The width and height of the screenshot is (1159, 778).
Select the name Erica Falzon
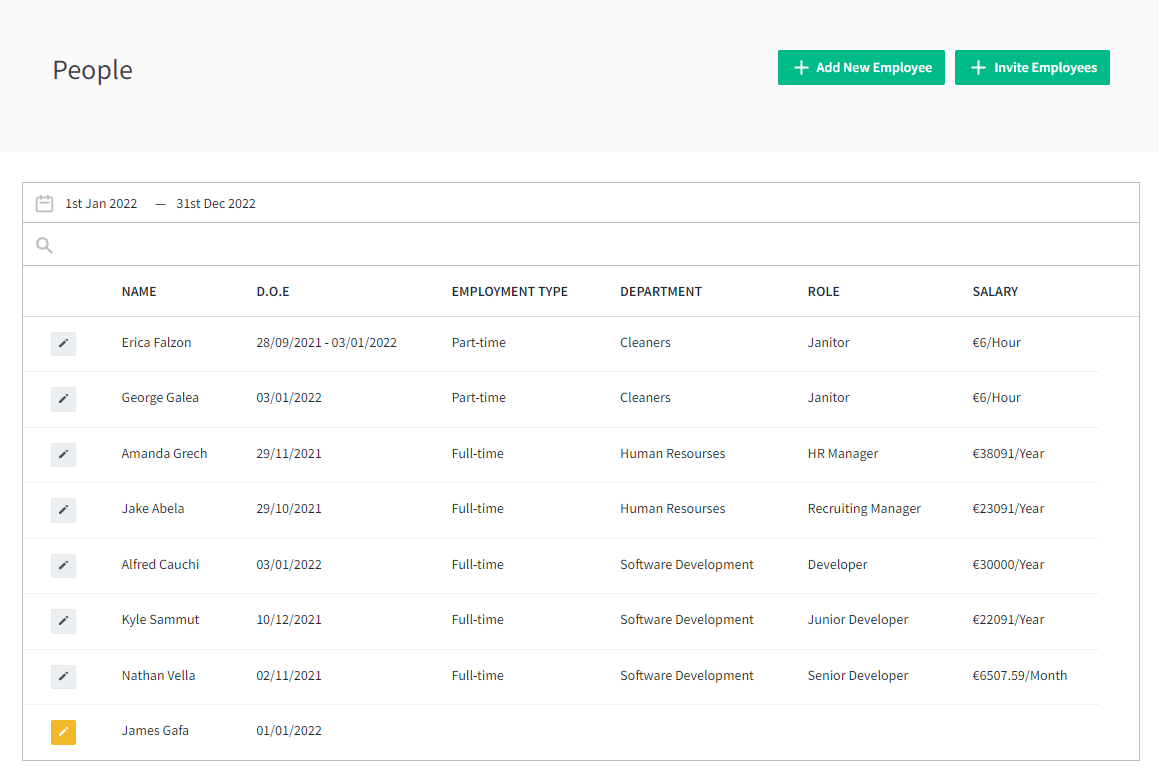[156, 343]
